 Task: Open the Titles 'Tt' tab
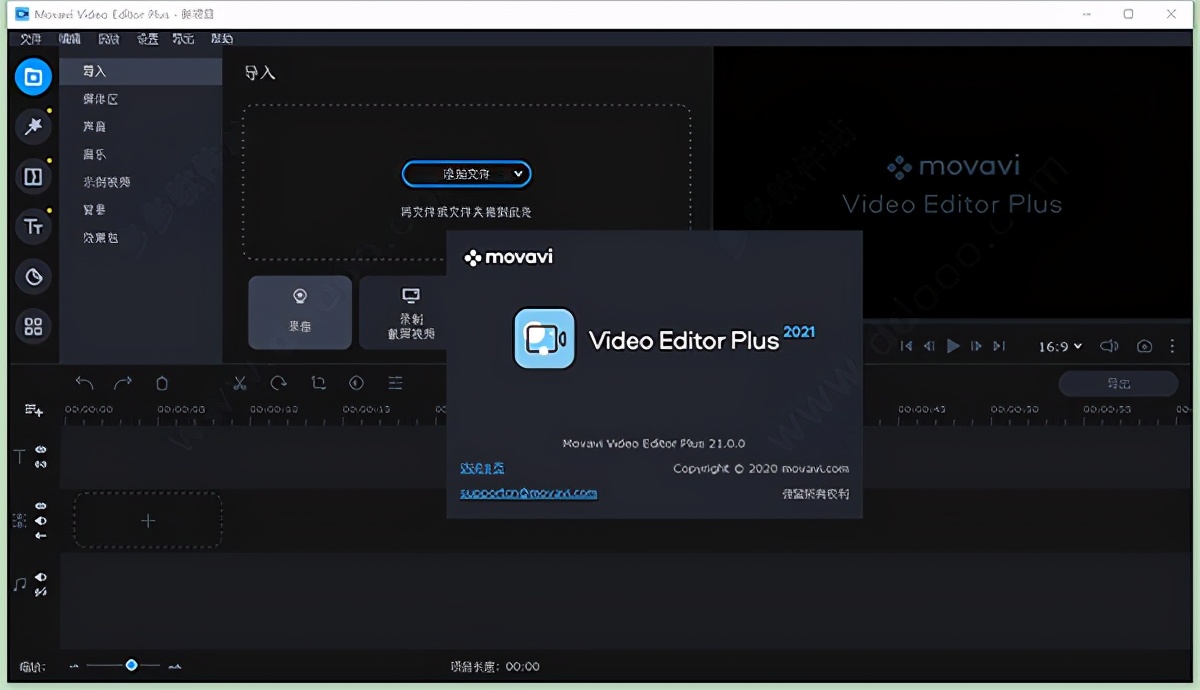coord(33,227)
